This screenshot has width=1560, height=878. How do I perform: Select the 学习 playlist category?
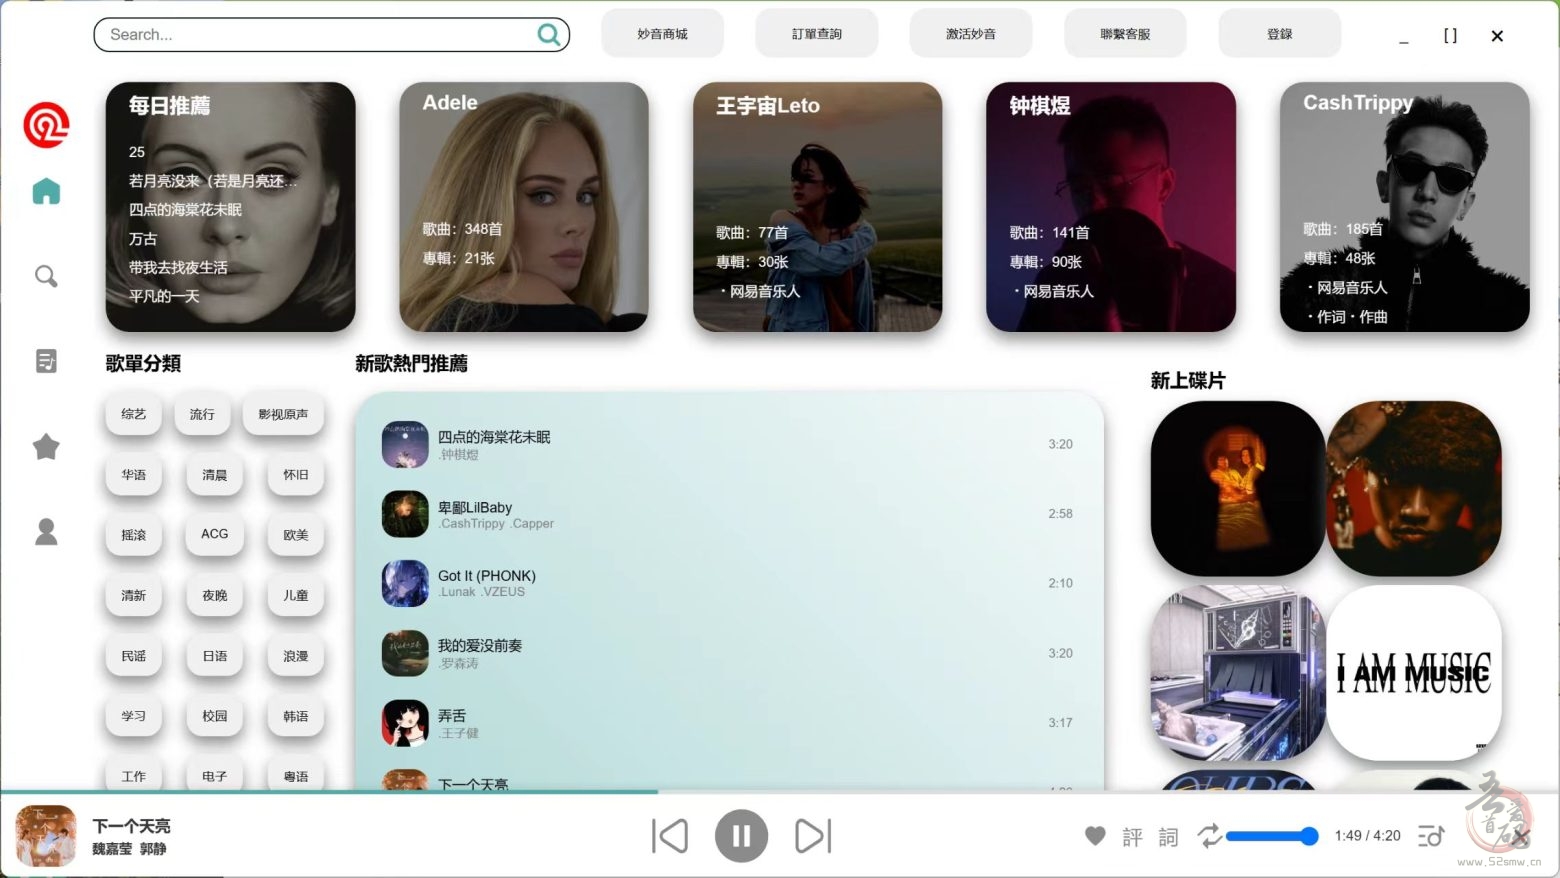click(133, 716)
